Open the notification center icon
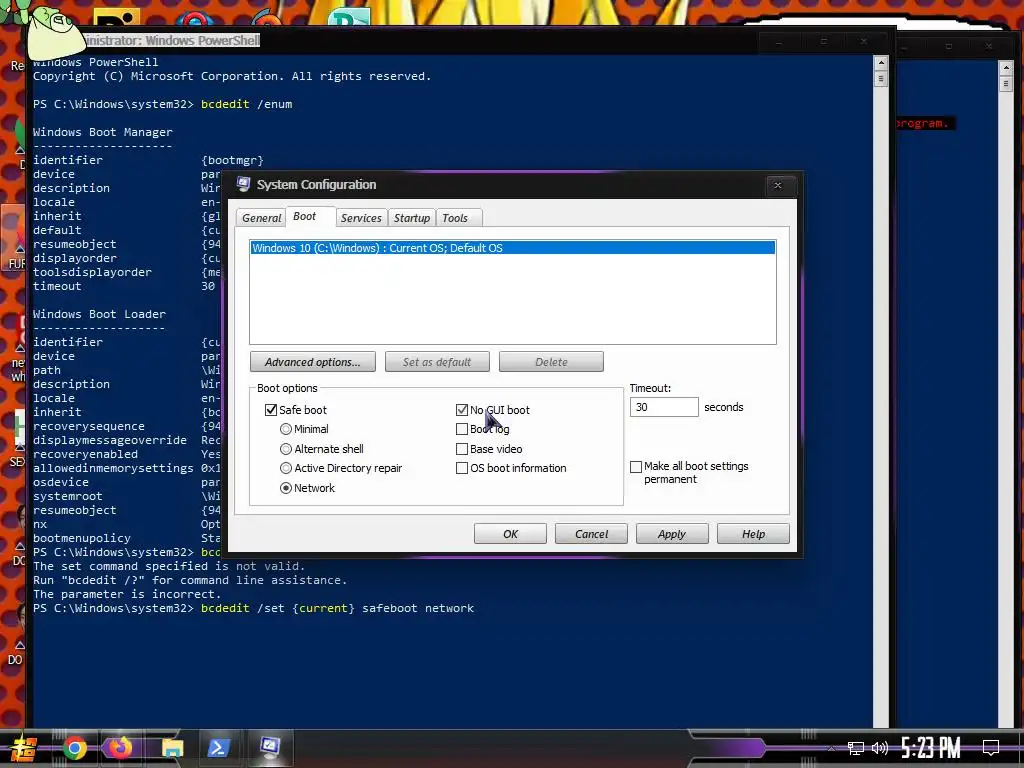 [991, 748]
